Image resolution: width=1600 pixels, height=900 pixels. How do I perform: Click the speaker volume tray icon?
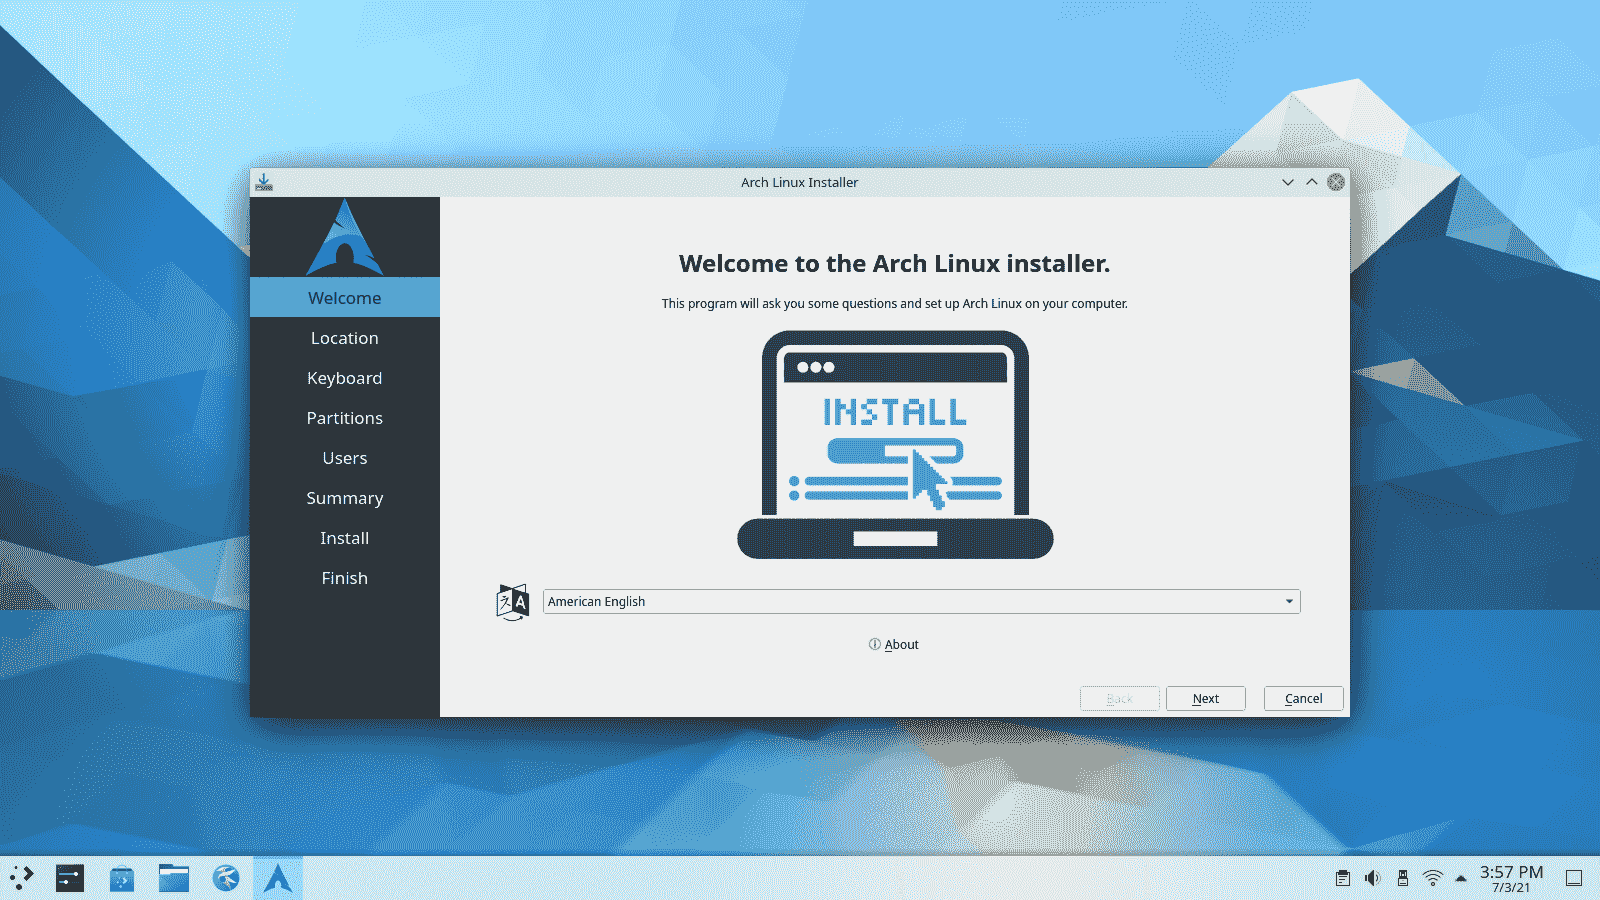[1373, 877]
